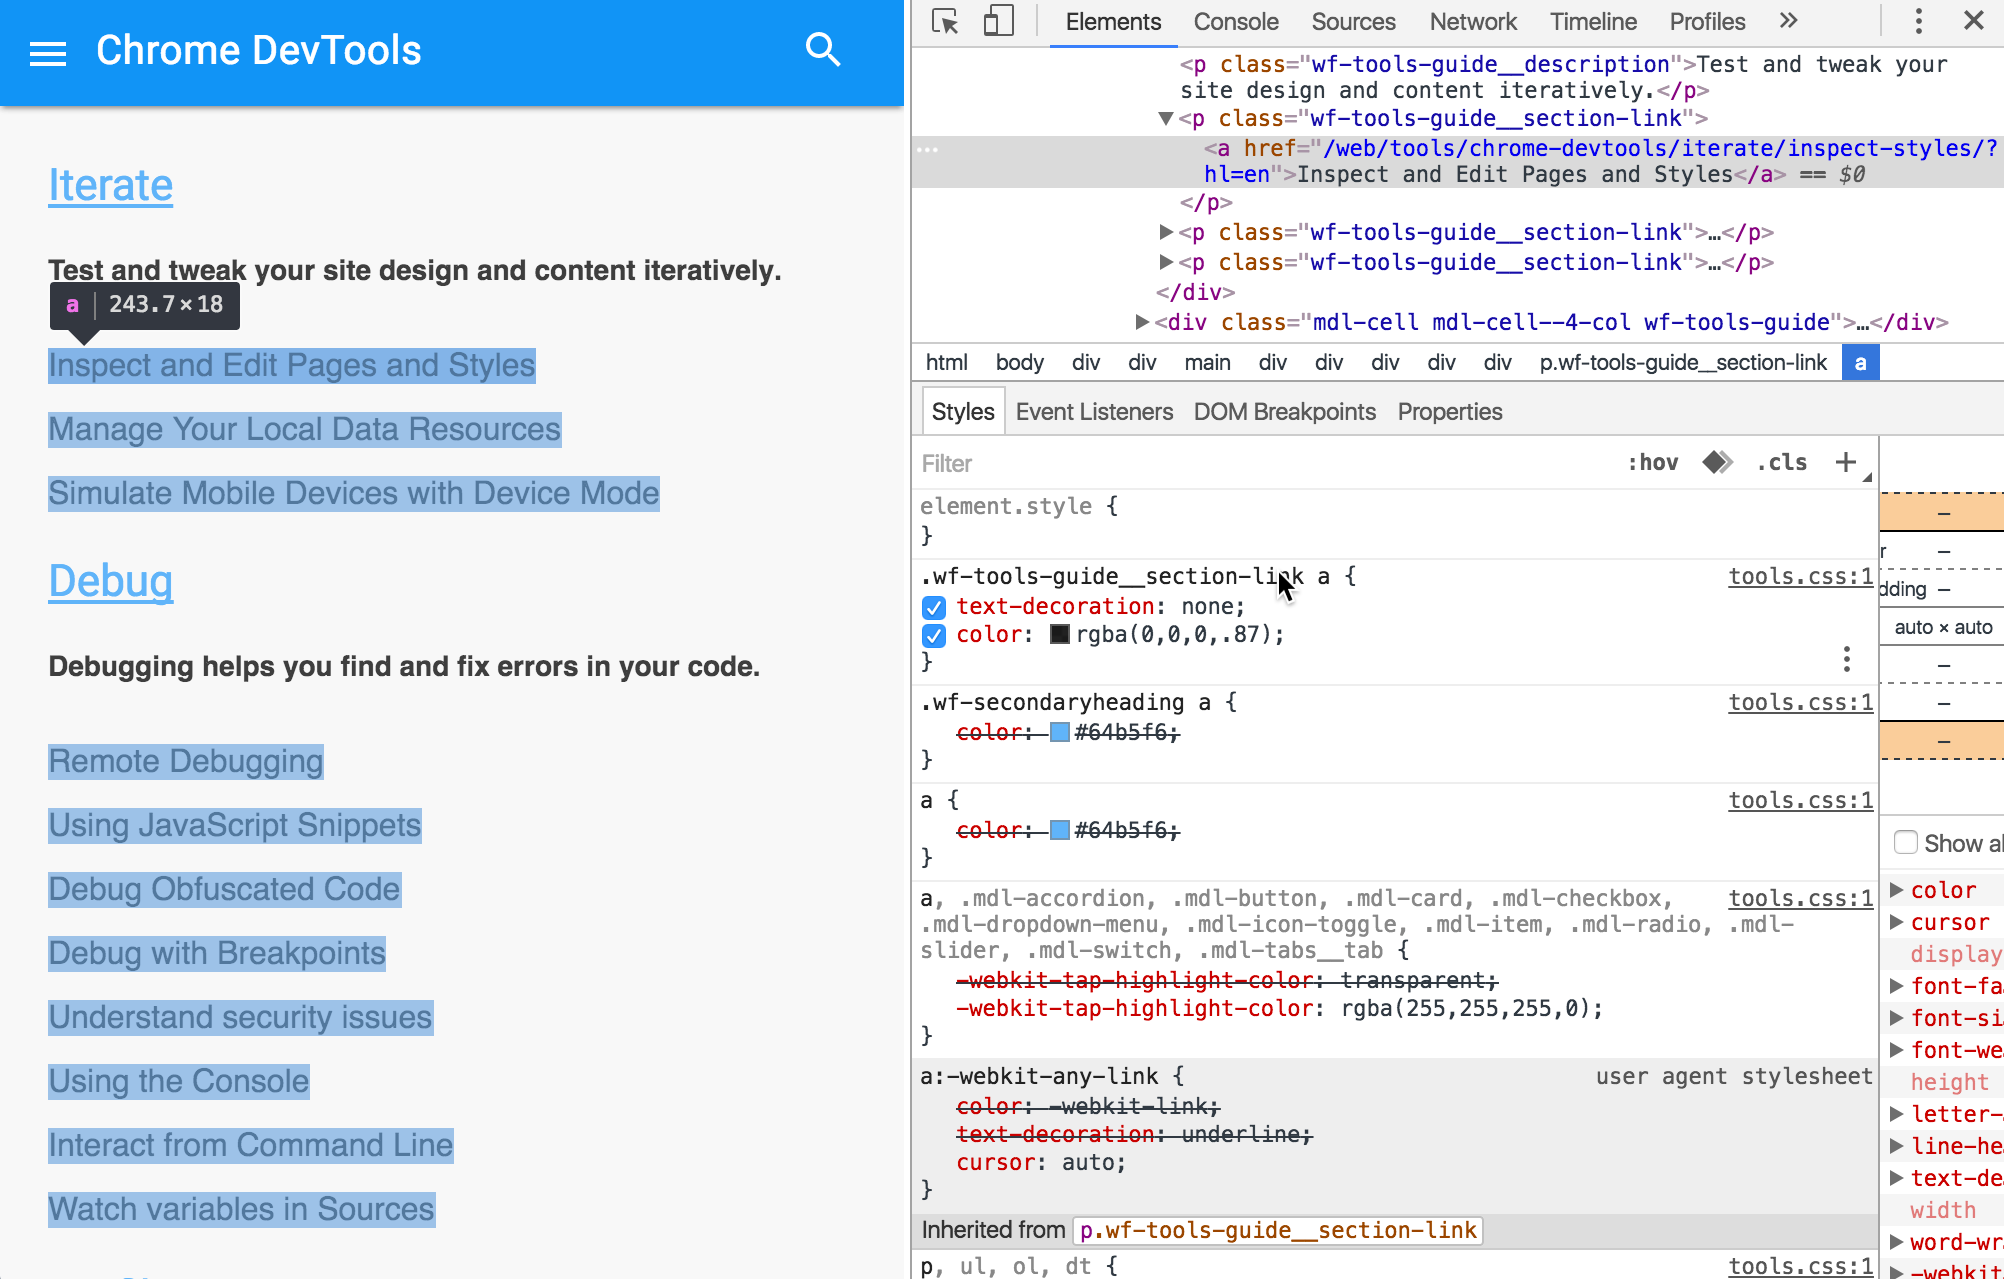2004x1279 pixels.
Task: Toggle the Show all checkbox
Action: click(x=1906, y=843)
